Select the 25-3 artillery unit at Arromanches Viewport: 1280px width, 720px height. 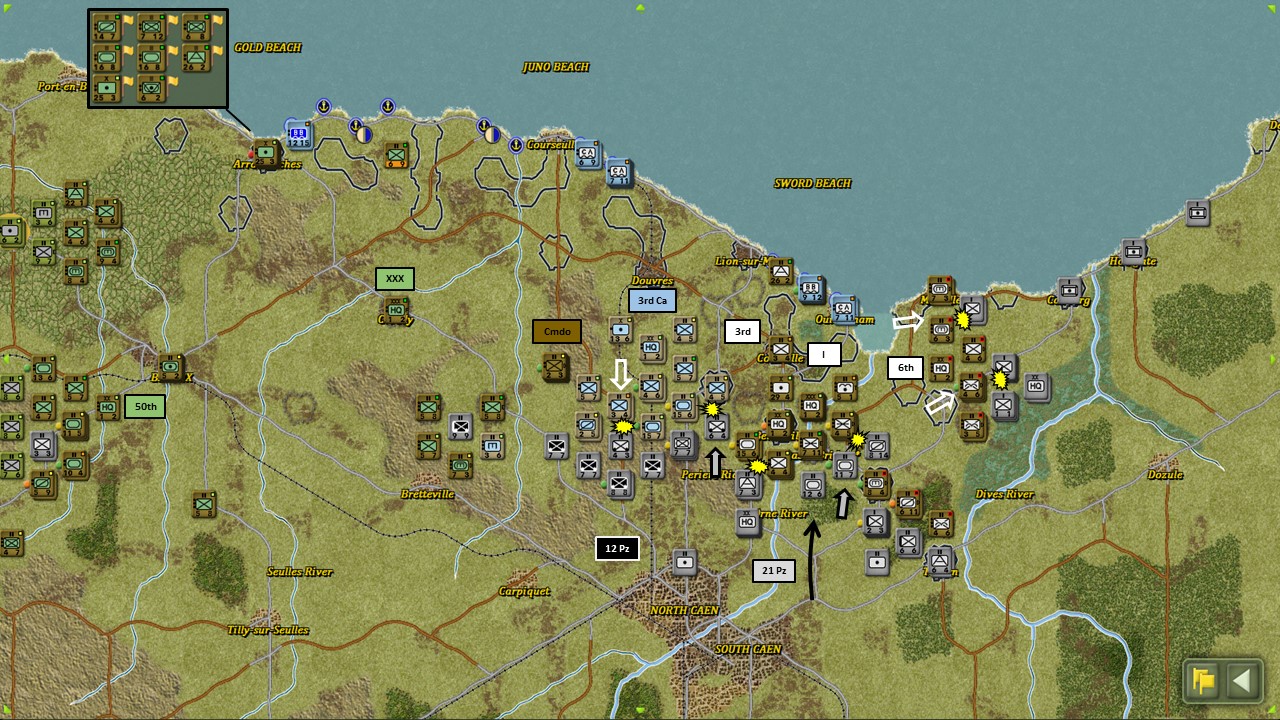(265, 153)
